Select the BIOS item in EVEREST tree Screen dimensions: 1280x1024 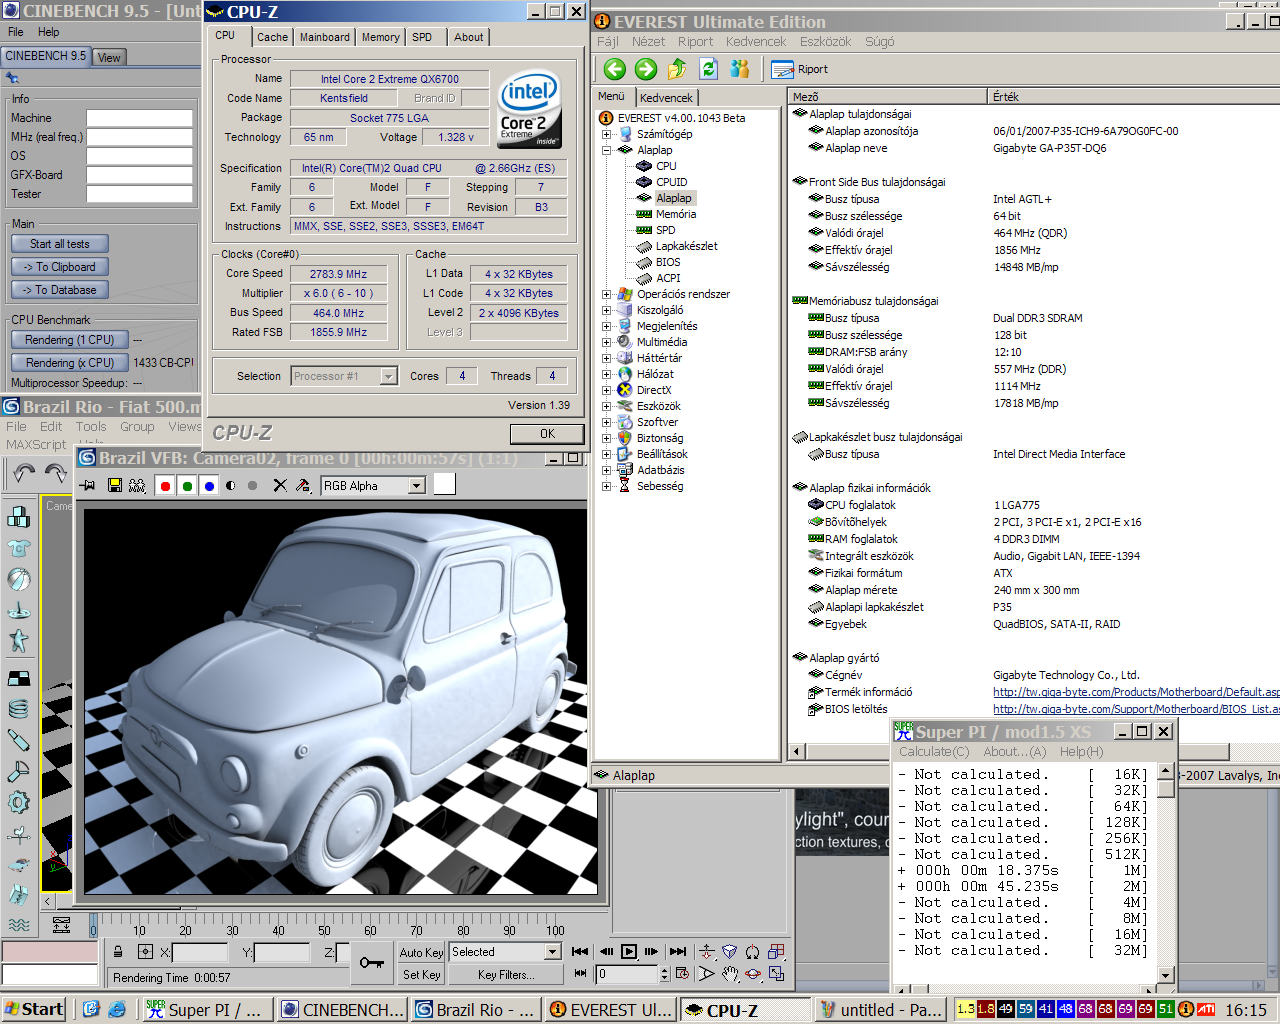click(667, 262)
